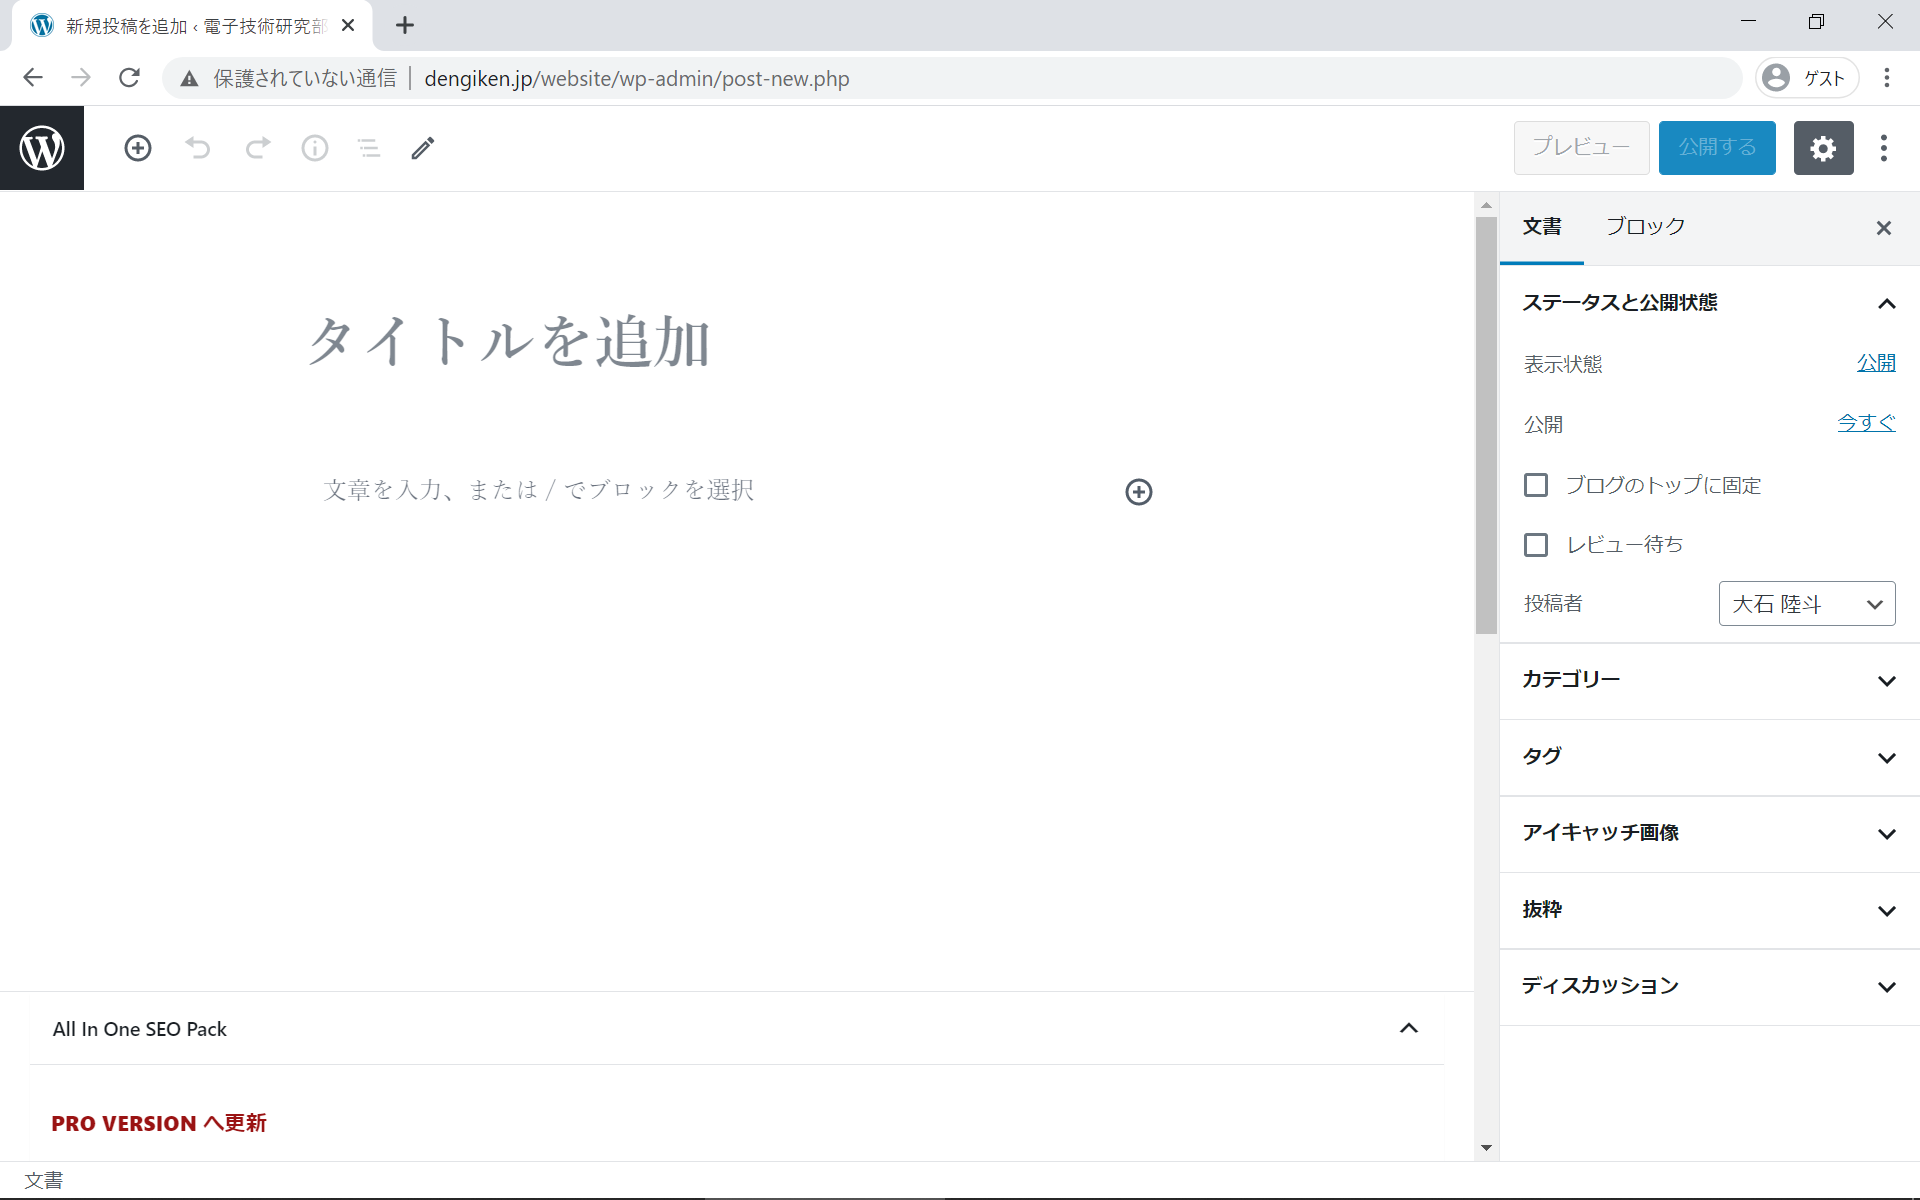Switch to the ブロック tab

pyautogui.click(x=1645, y=227)
